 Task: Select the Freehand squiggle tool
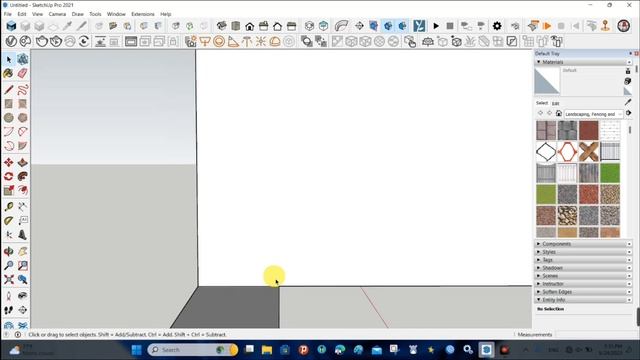22,89
